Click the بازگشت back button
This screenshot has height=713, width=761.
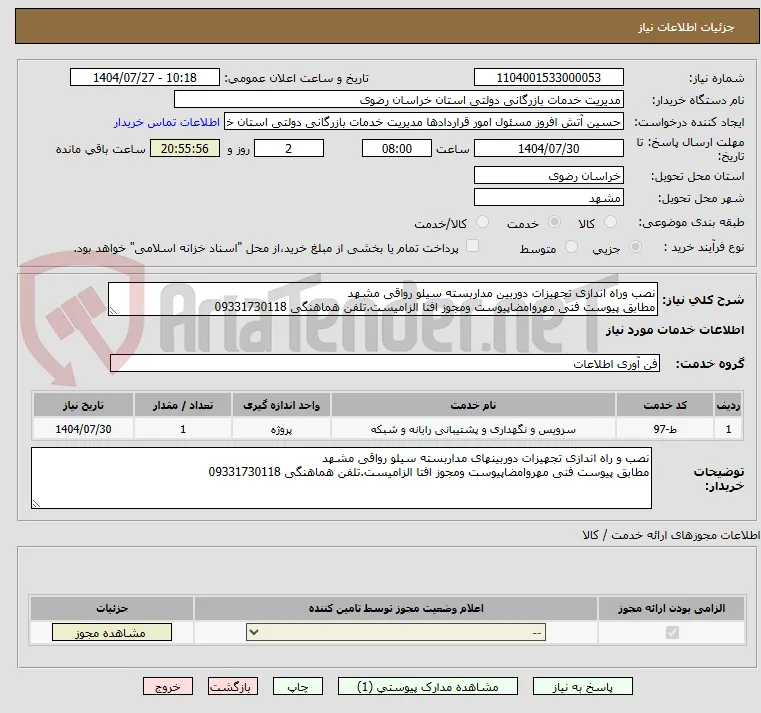[233, 686]
